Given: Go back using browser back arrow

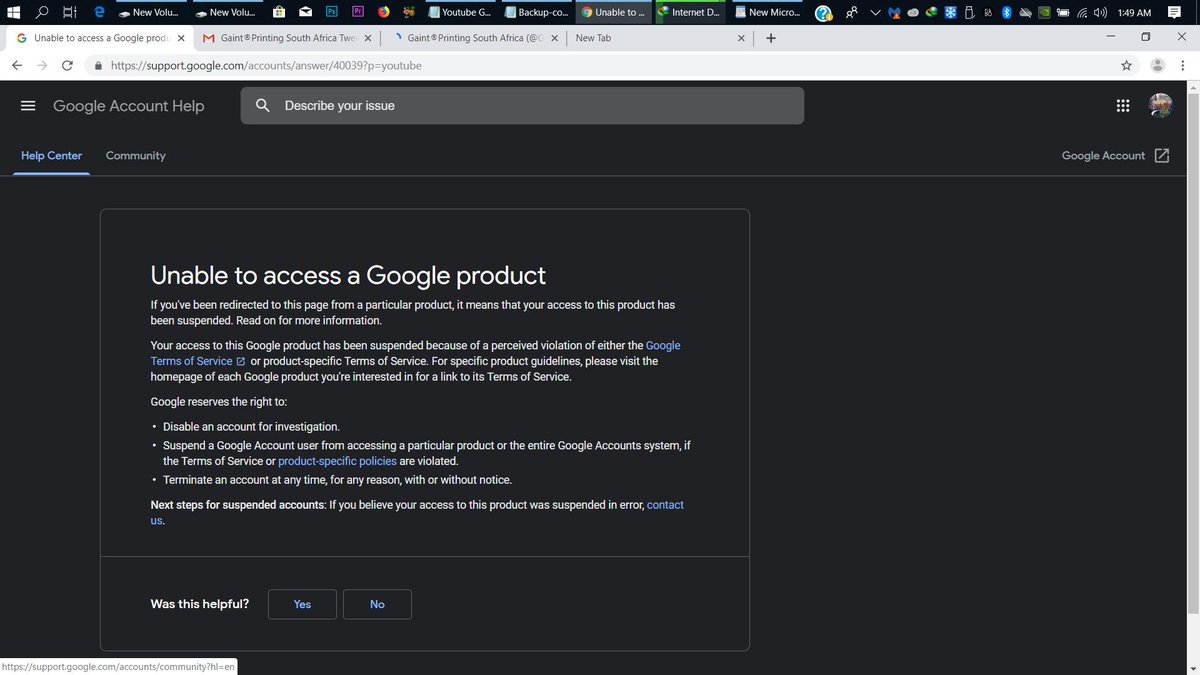Looking at the screenshot, I should click(16, 65).
